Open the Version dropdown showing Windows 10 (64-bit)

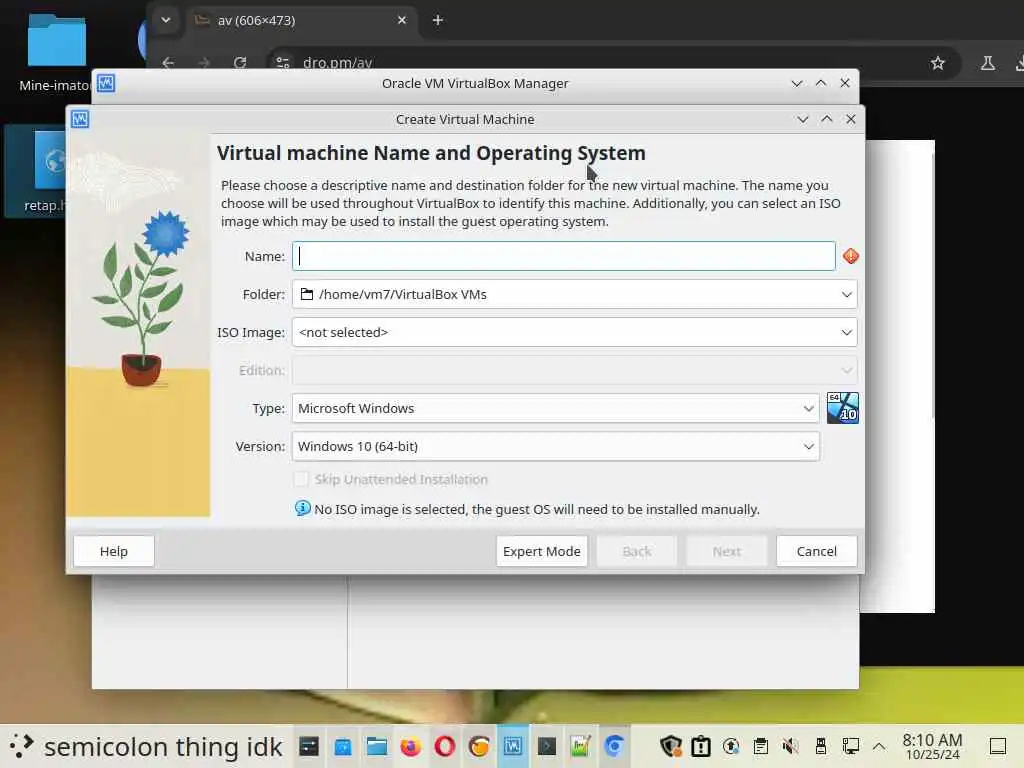tap(555, 446)
